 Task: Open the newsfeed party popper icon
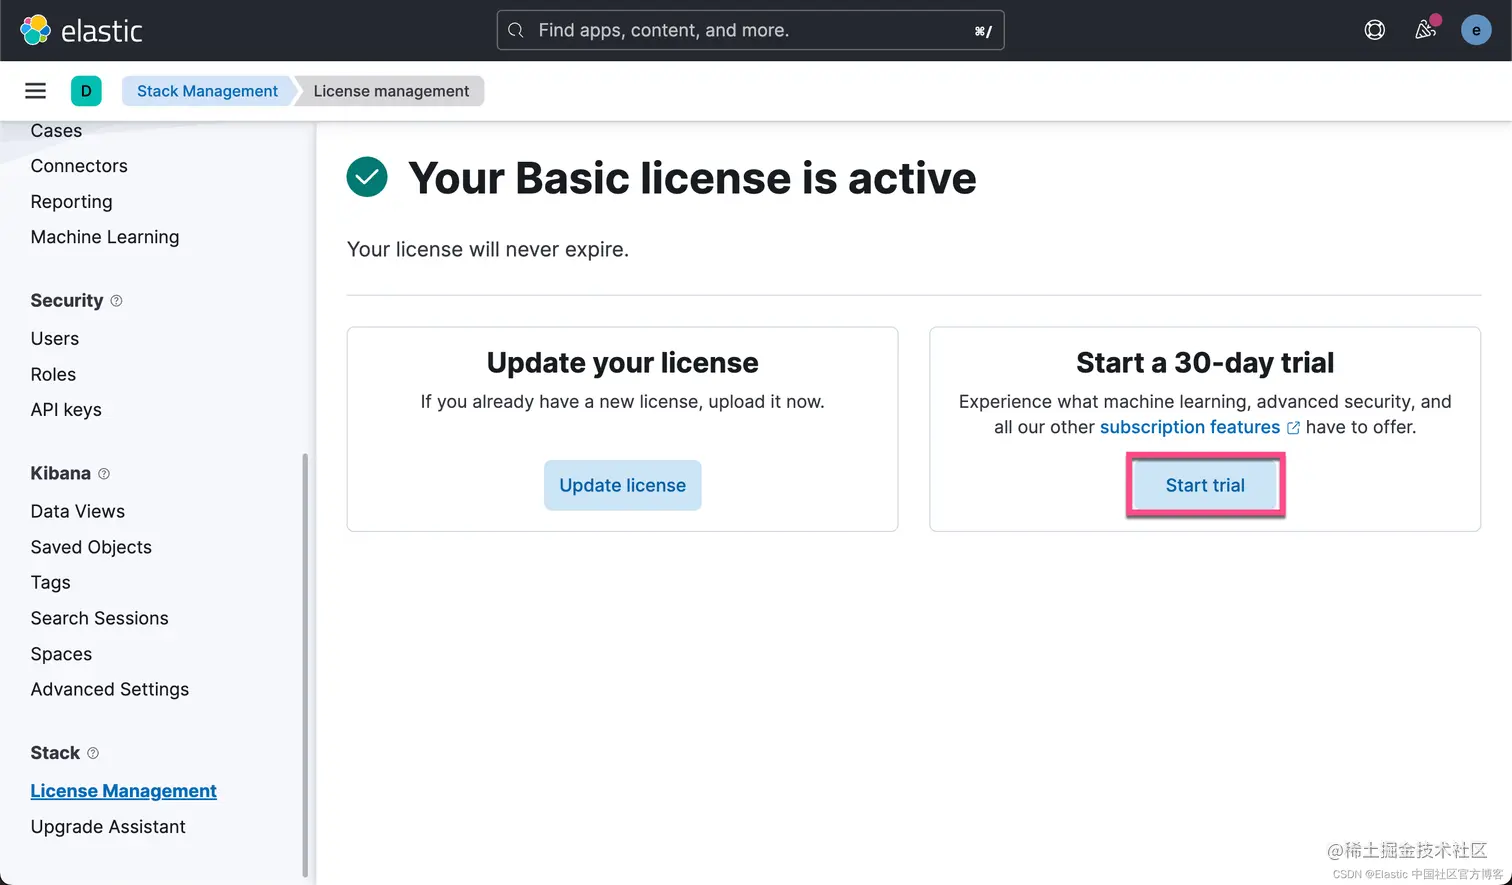click(1426, 30)
